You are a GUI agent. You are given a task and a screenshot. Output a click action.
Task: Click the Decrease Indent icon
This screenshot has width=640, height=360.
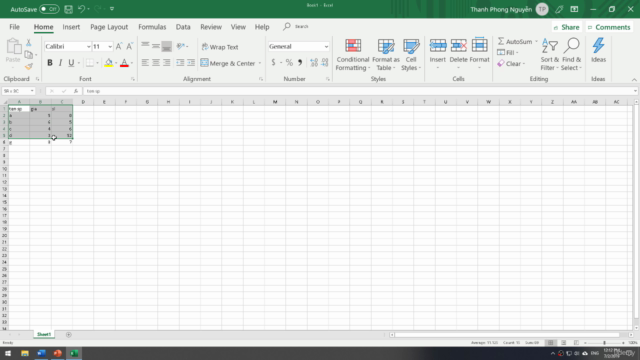pyautogui.click(x=180, y=63)
